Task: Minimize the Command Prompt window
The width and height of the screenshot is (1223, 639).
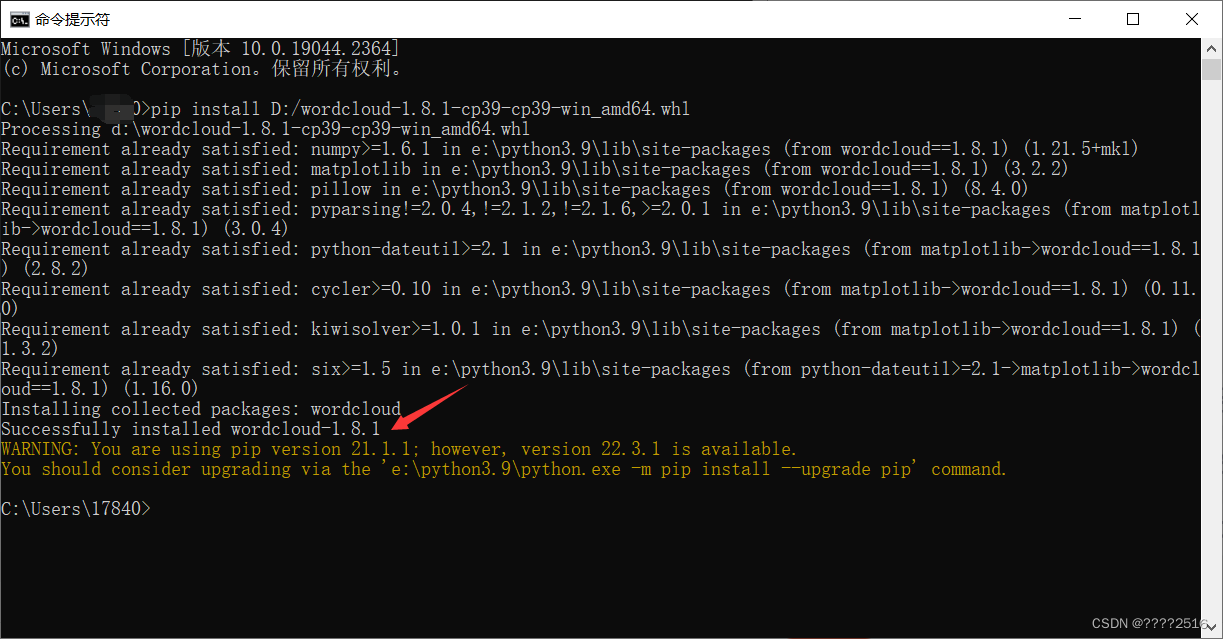Action: pos(1073,19)
